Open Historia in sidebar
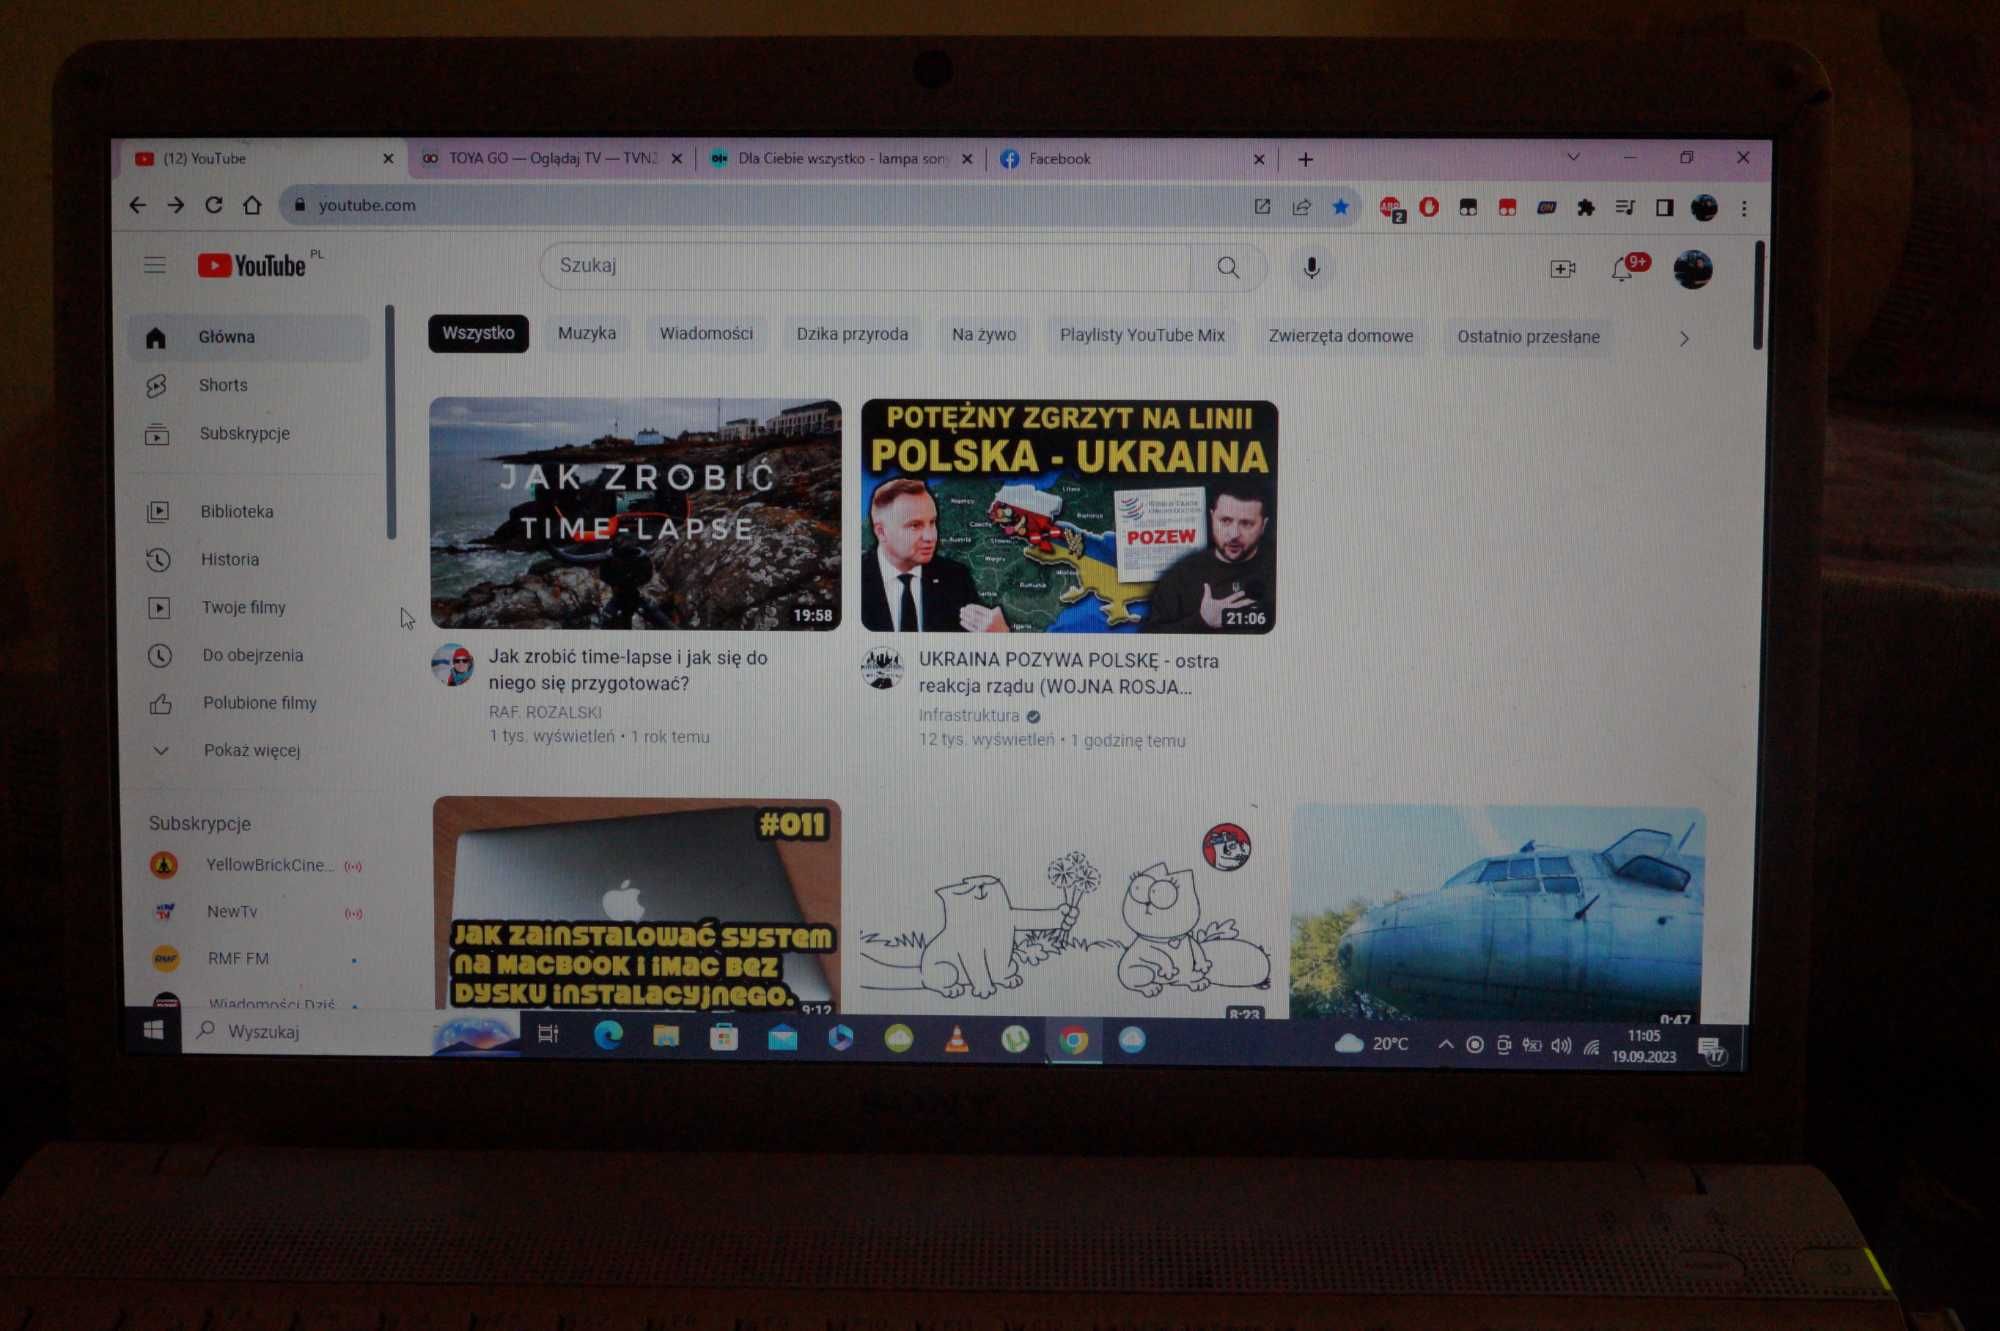The width and height of the screenshot is (2000, 1331). 250,559
